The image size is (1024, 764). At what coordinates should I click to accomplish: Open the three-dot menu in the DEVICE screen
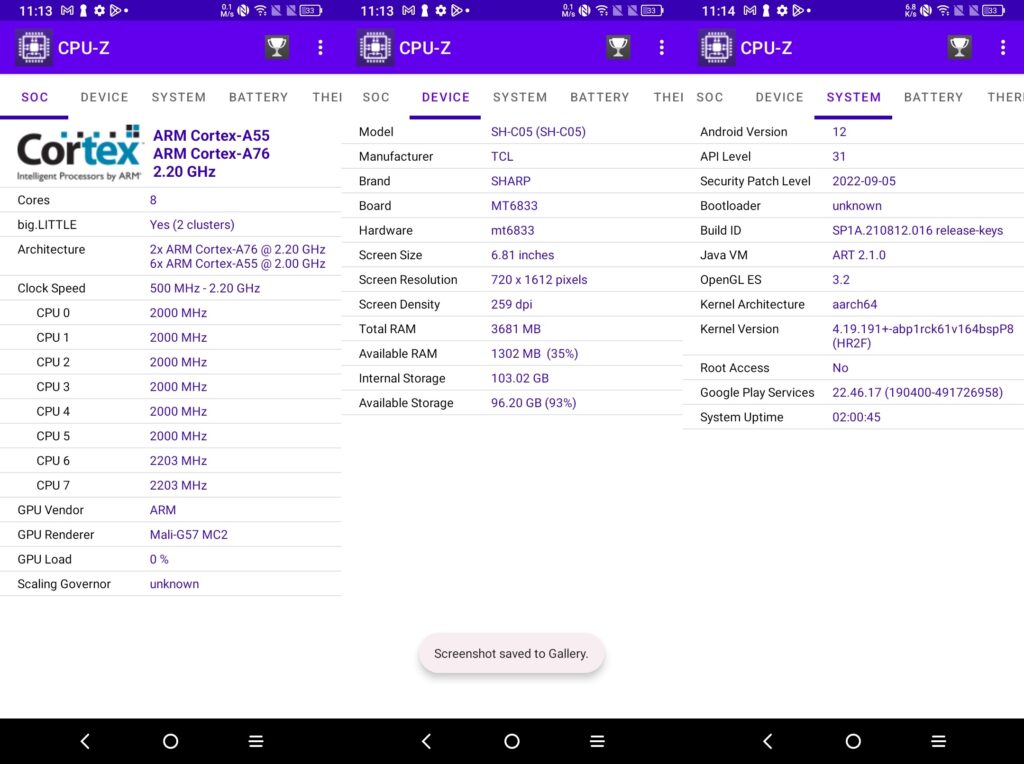[662, 47]
